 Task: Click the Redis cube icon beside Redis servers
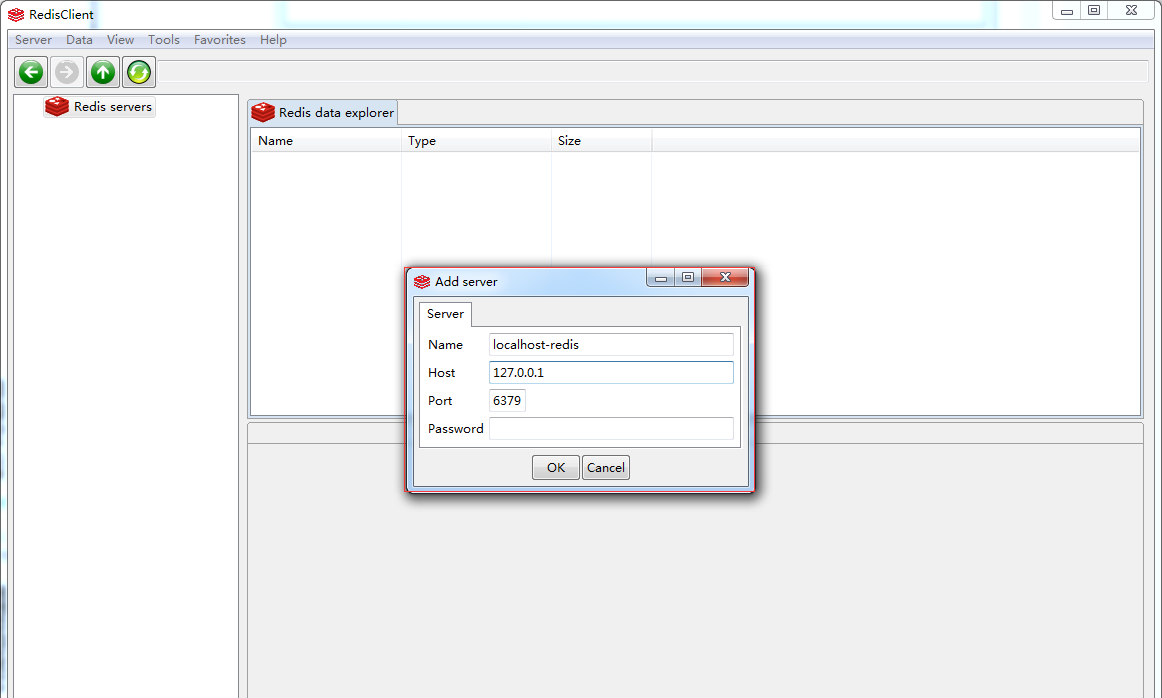pos(57,106)
